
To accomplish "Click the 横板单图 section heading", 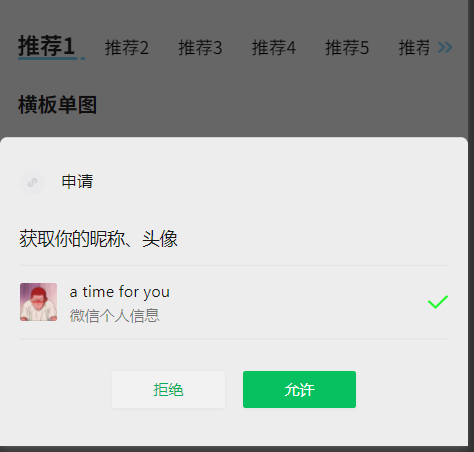I will coord(57,105).
